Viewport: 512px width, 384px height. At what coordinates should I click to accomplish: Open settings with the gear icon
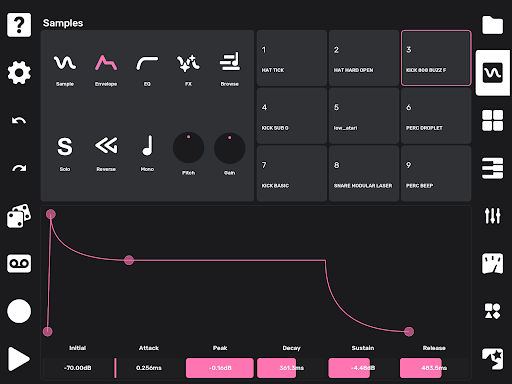(x=19, y=73)
